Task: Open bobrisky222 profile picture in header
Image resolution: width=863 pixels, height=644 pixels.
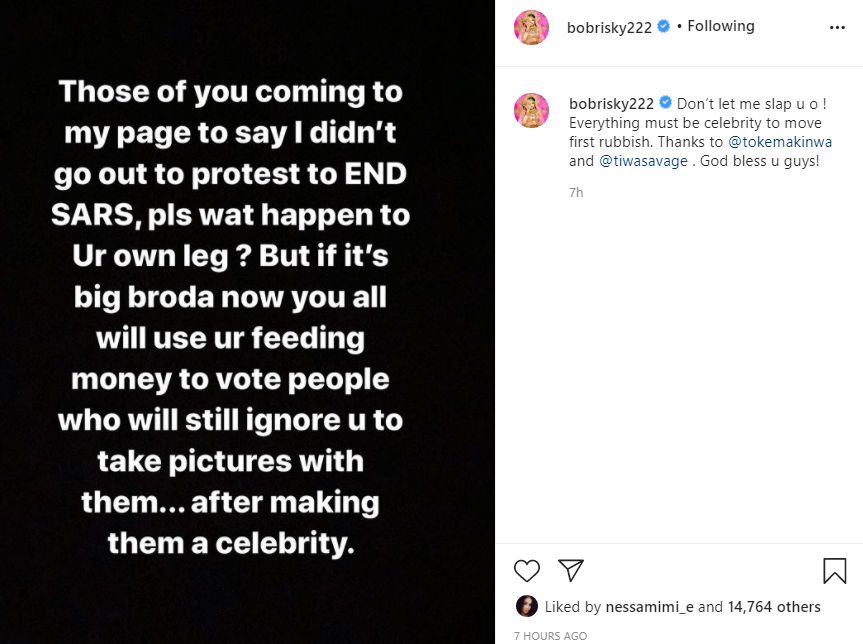Action: tap(531, 28)
